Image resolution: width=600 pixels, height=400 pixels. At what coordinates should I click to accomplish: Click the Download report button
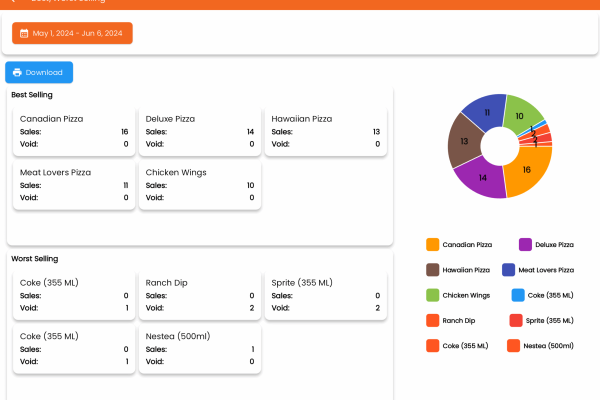(39, 72)
